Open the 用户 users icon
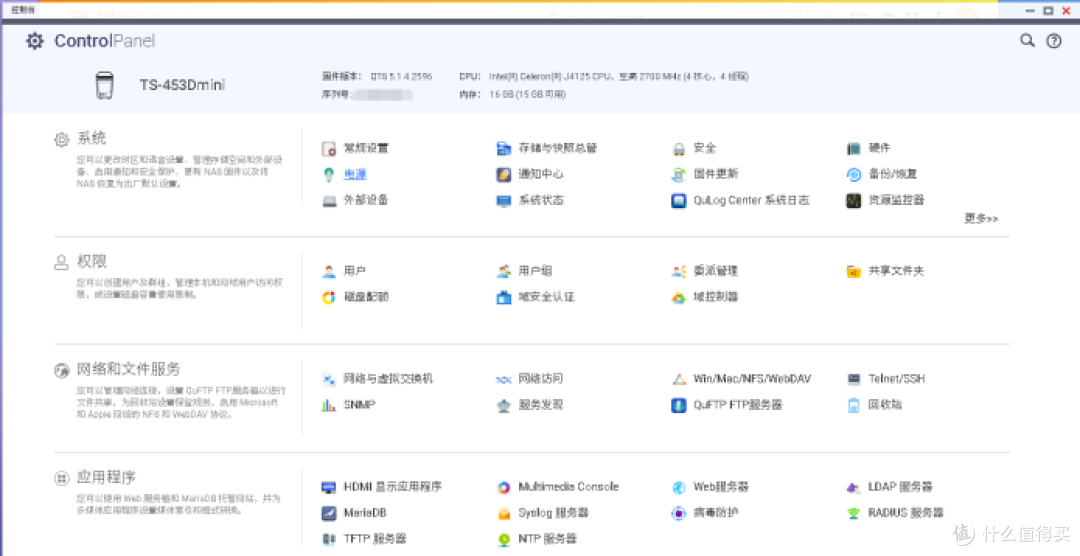This screenshot has height=556, width=1080. click(329, 271)
